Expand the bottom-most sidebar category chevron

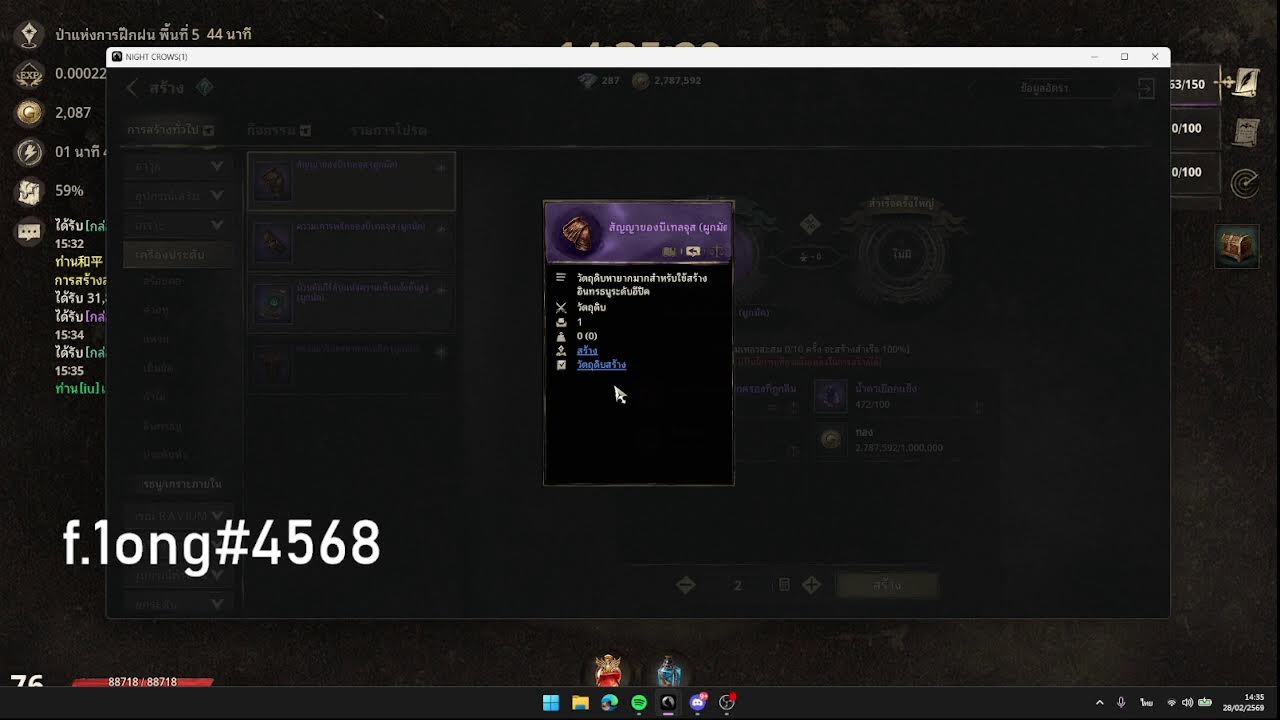pos(217,604)
